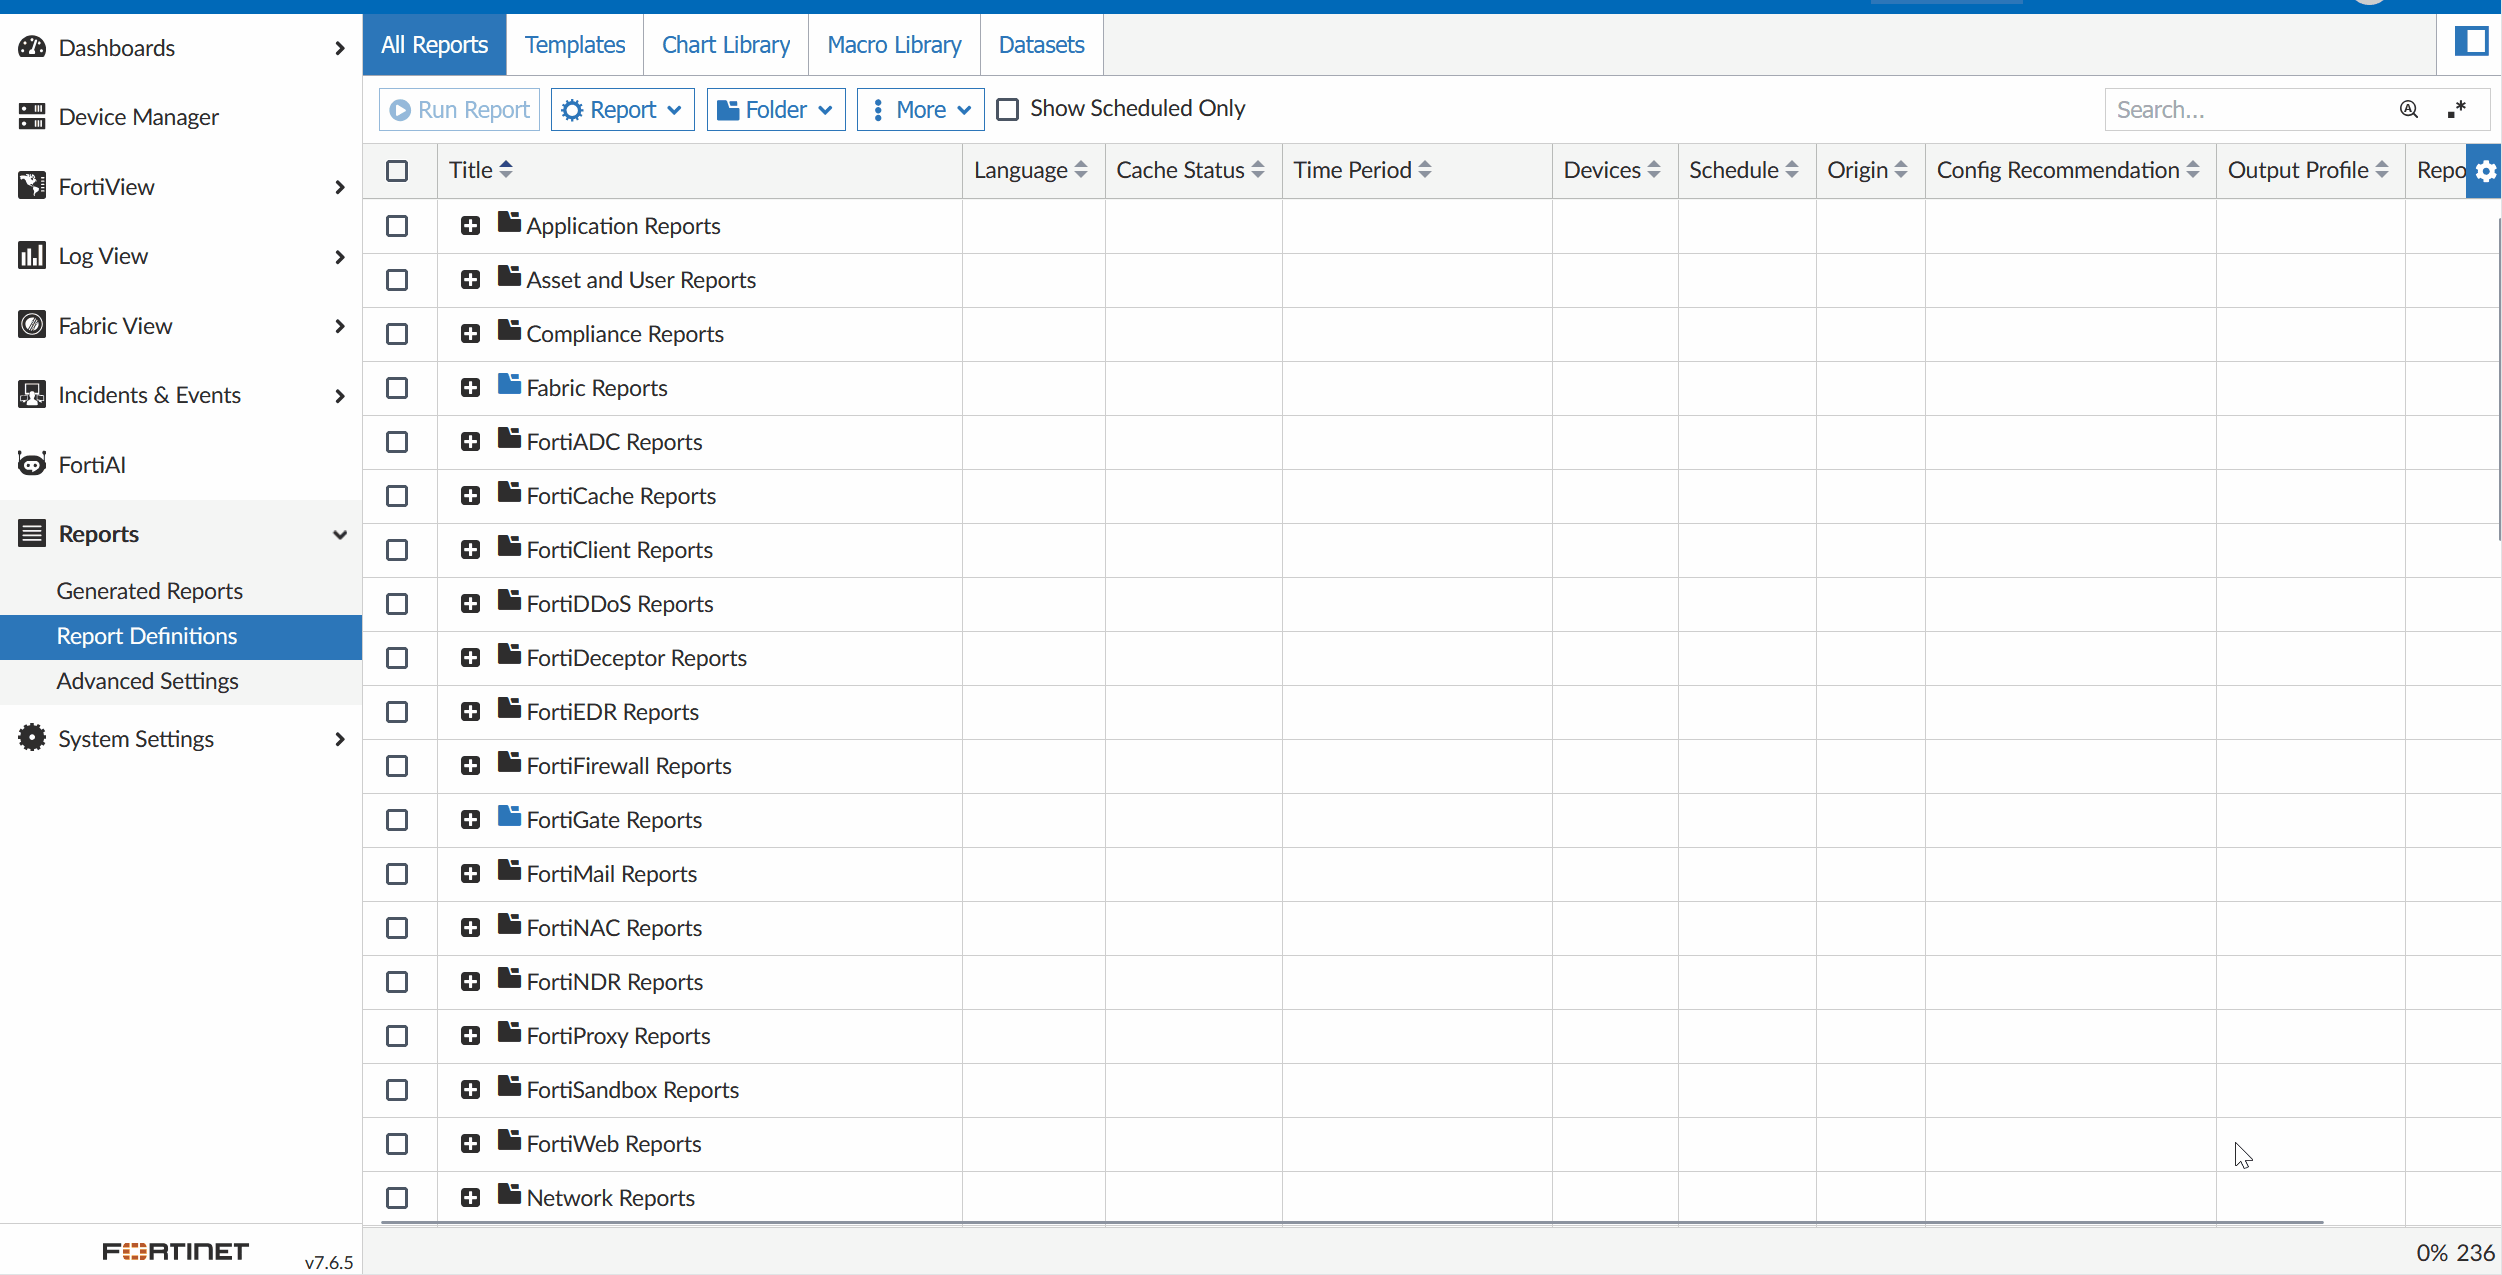Toggle the side panel layout icon
This screenshot has width=2502, height=1275.
(2471, 42)
